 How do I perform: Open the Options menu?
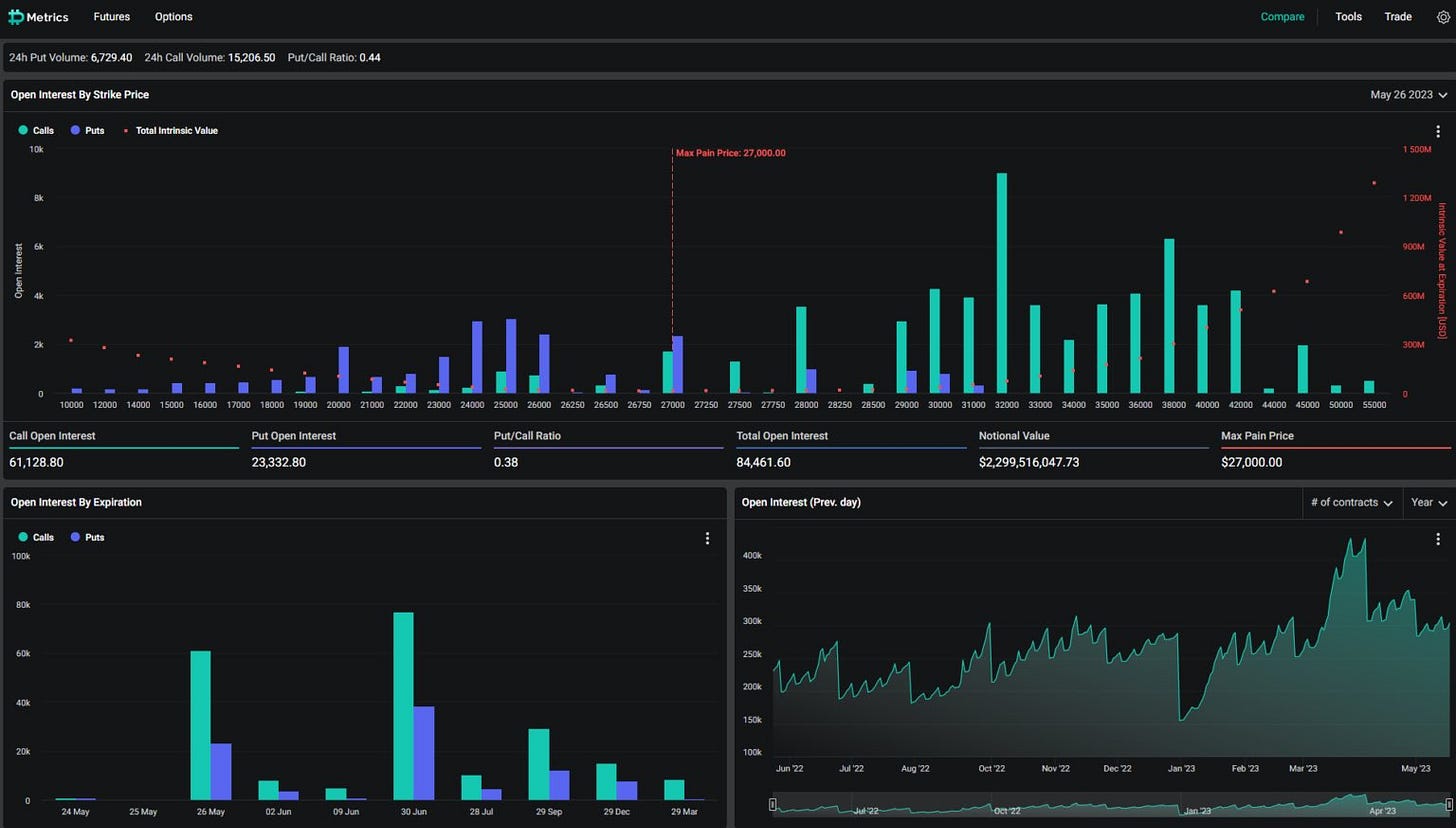point(174,17)
